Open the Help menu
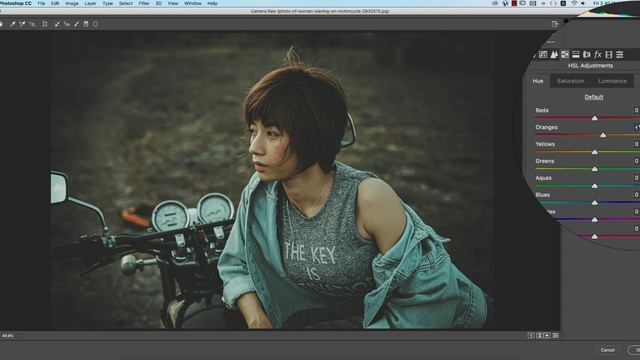 click(212, 3)
